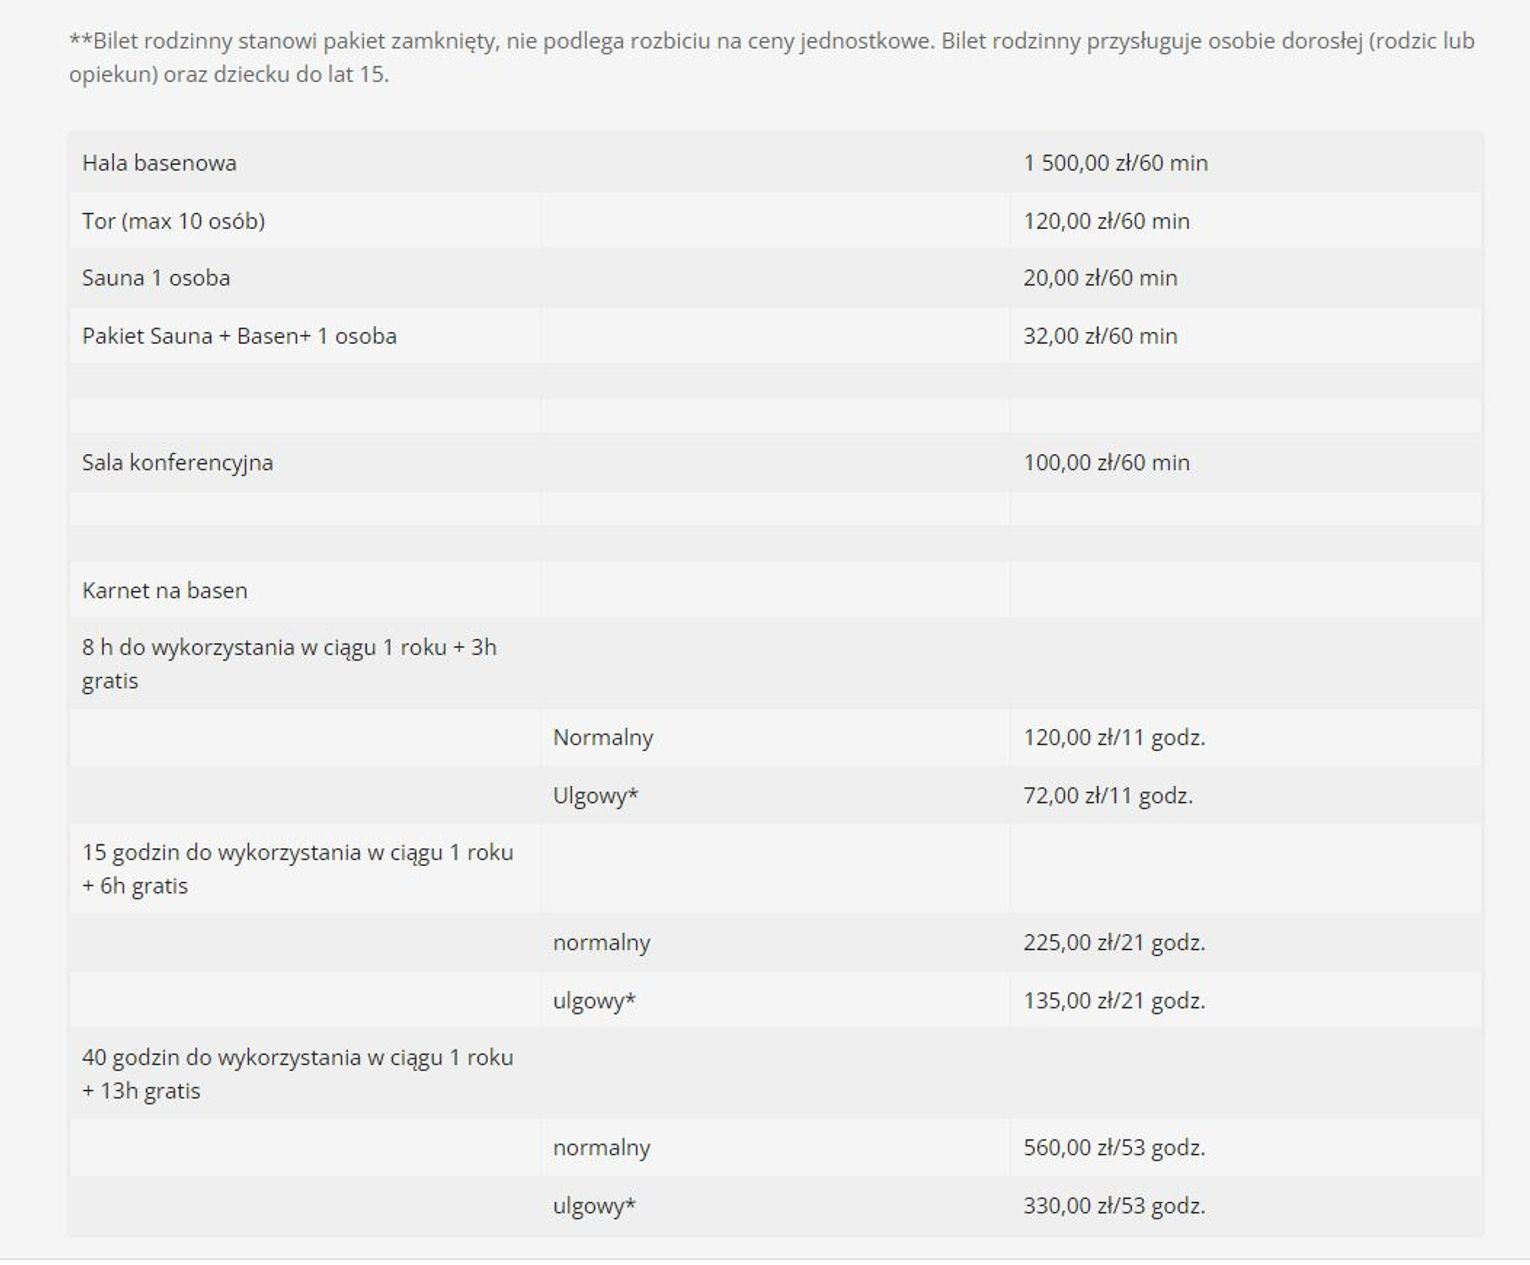Click the 120,00 zł/60 min price

click(1106, 221)
